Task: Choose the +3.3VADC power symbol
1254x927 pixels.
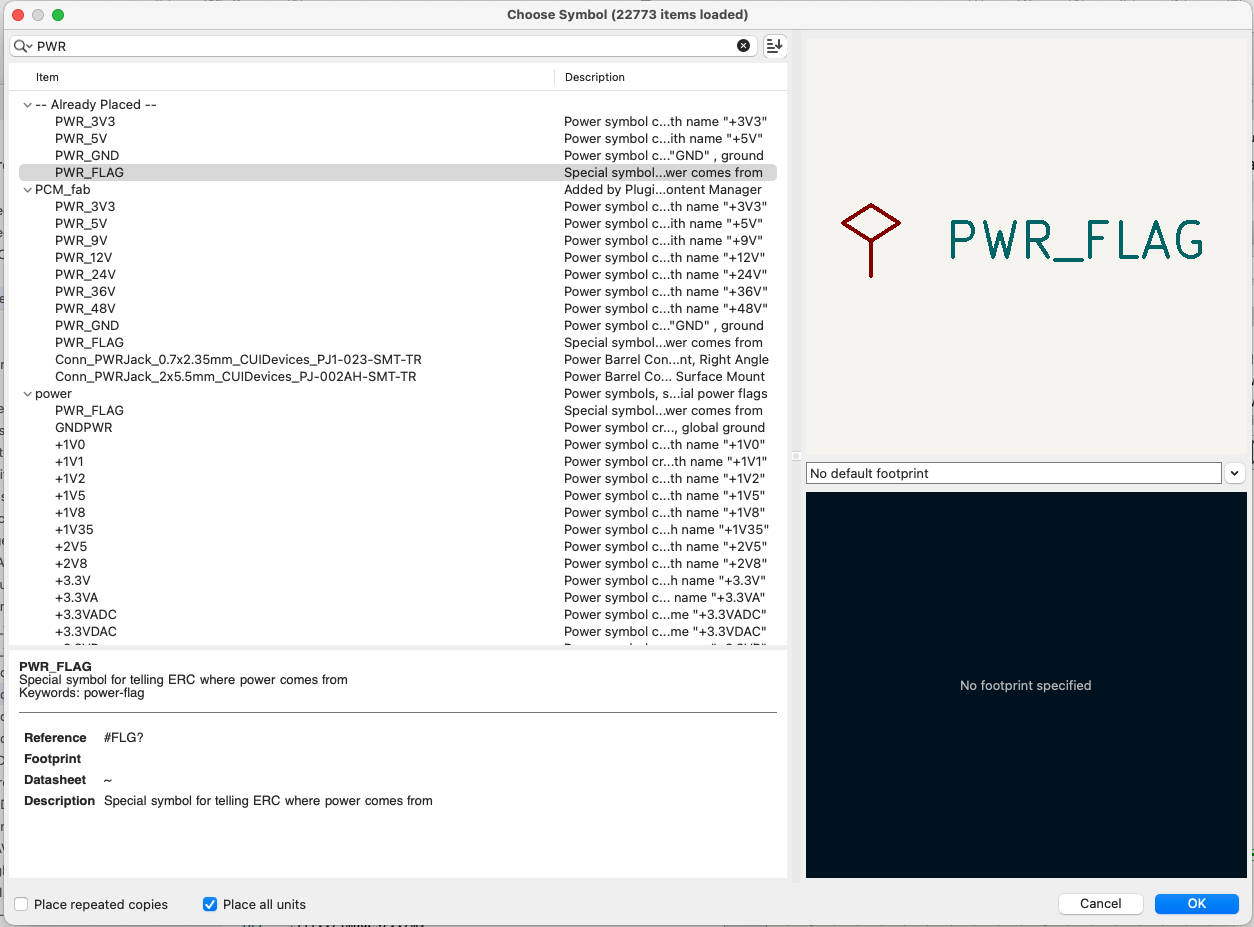Action: pyautogui.click(x=86, y=615)
